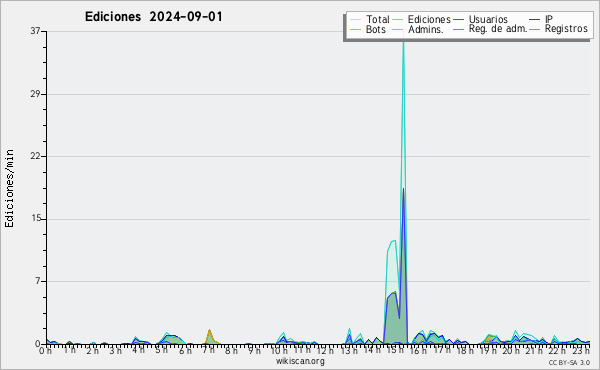Image resolution: width=600 pixels, height=370 pixels.
Task: Click the y-axis value 29
Action: pyautogui.click(x=35, y=94)
